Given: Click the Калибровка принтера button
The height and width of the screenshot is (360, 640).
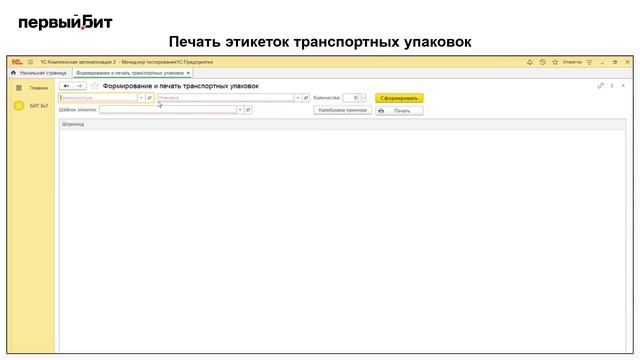Looking at the screenshot, I should tap(342, 110).
